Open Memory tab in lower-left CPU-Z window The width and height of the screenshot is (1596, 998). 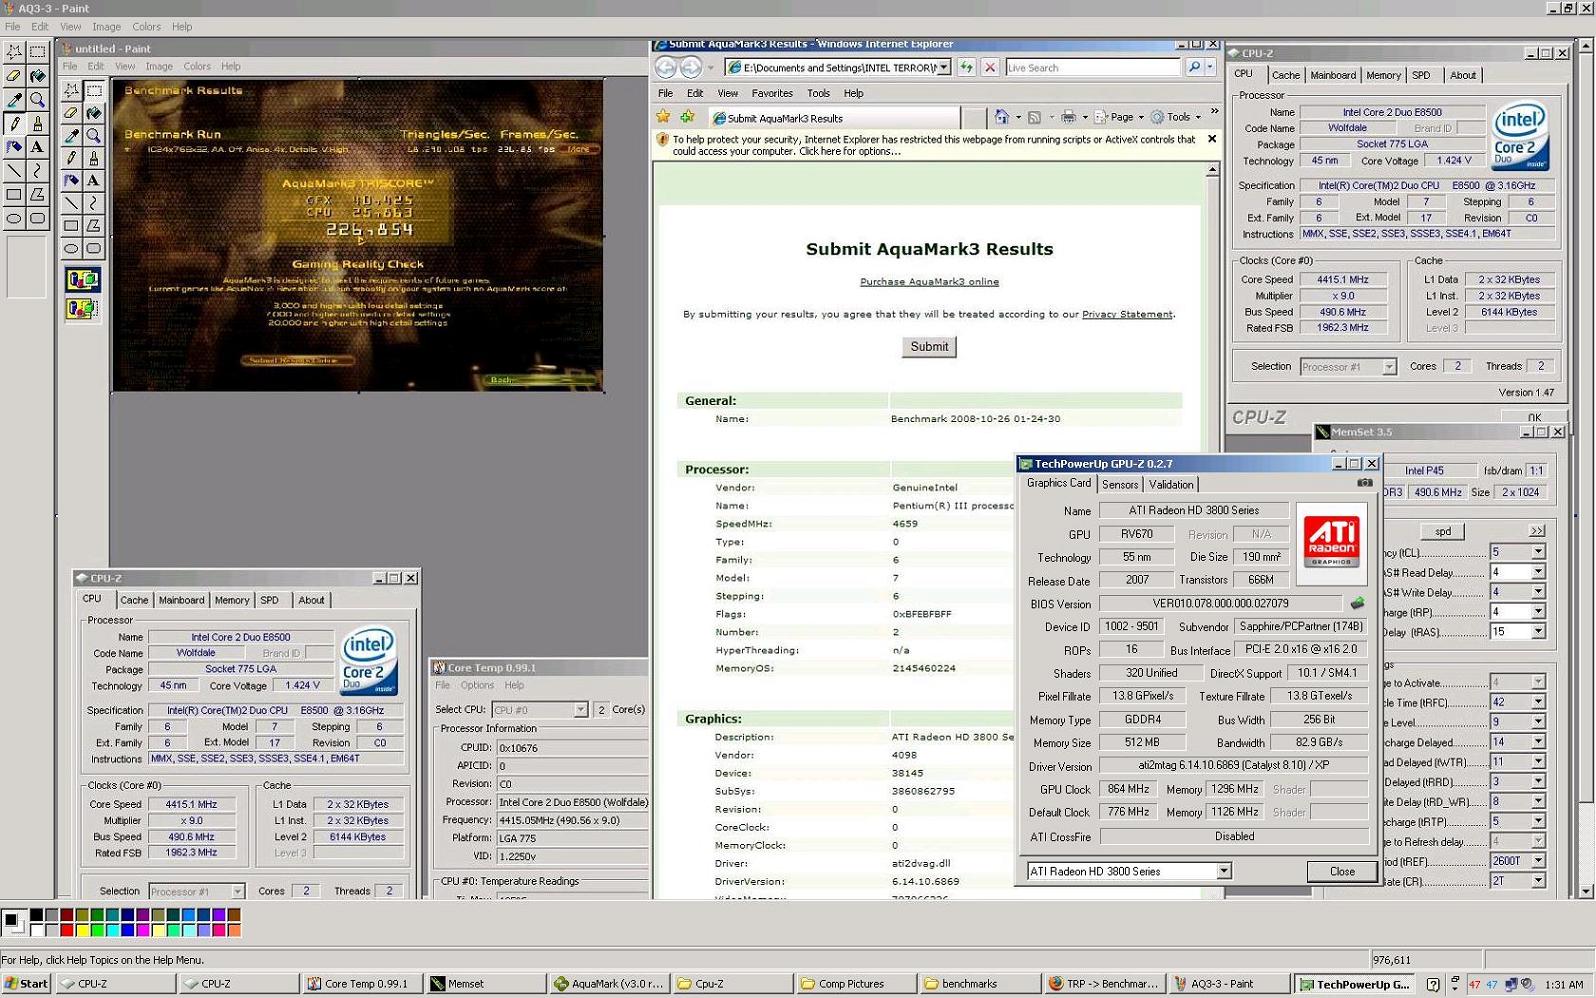(232, 600)
